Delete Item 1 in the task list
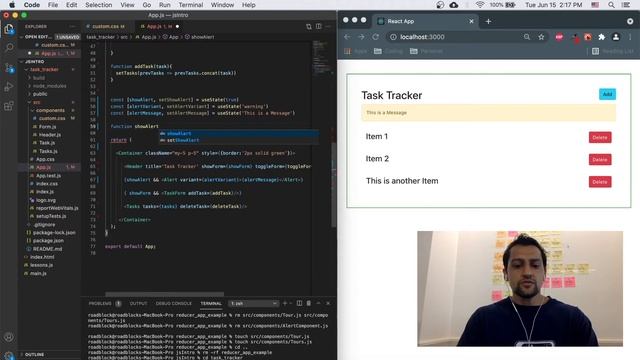 600,138
